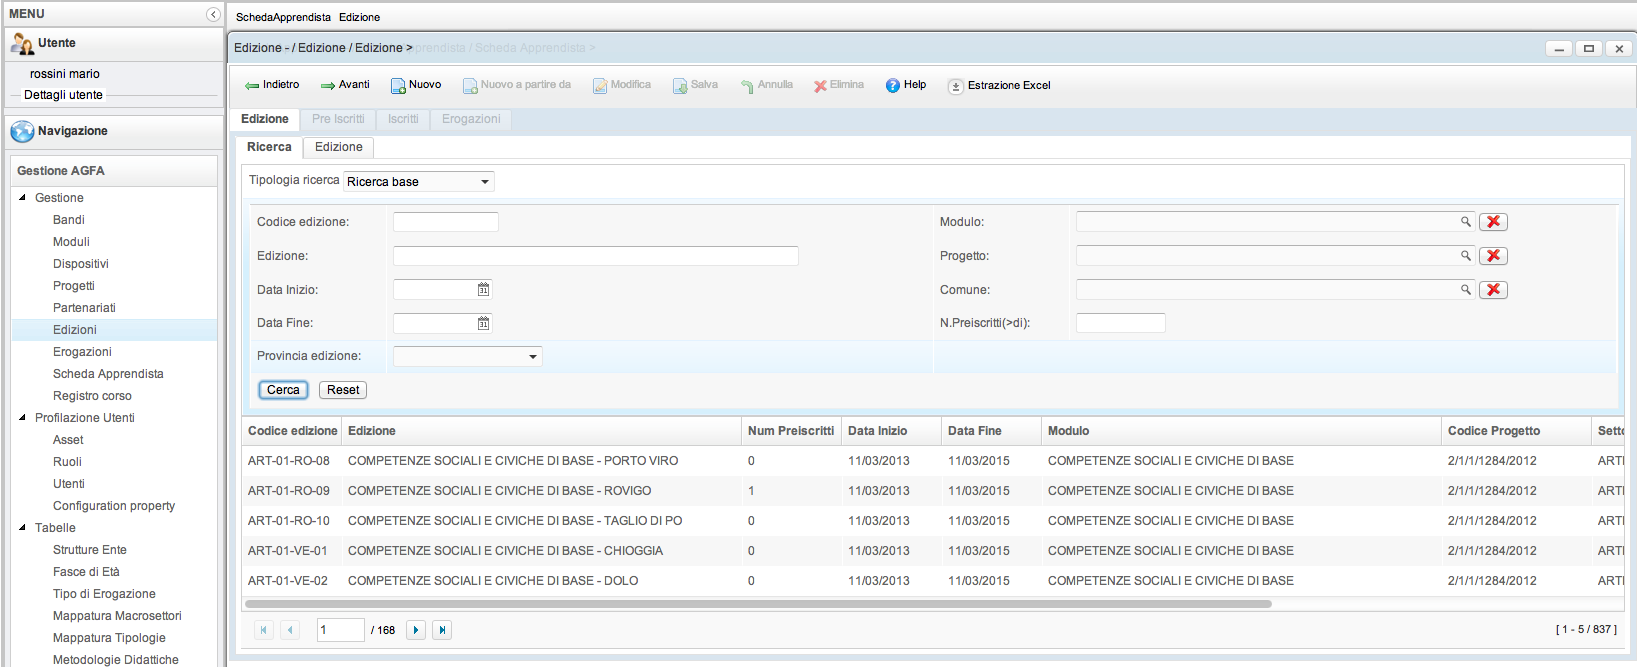Image resolution: width=1637 pixels, height=667 pixels.
Task: Click the Estrazione Excel export icon
Action: 956,87
